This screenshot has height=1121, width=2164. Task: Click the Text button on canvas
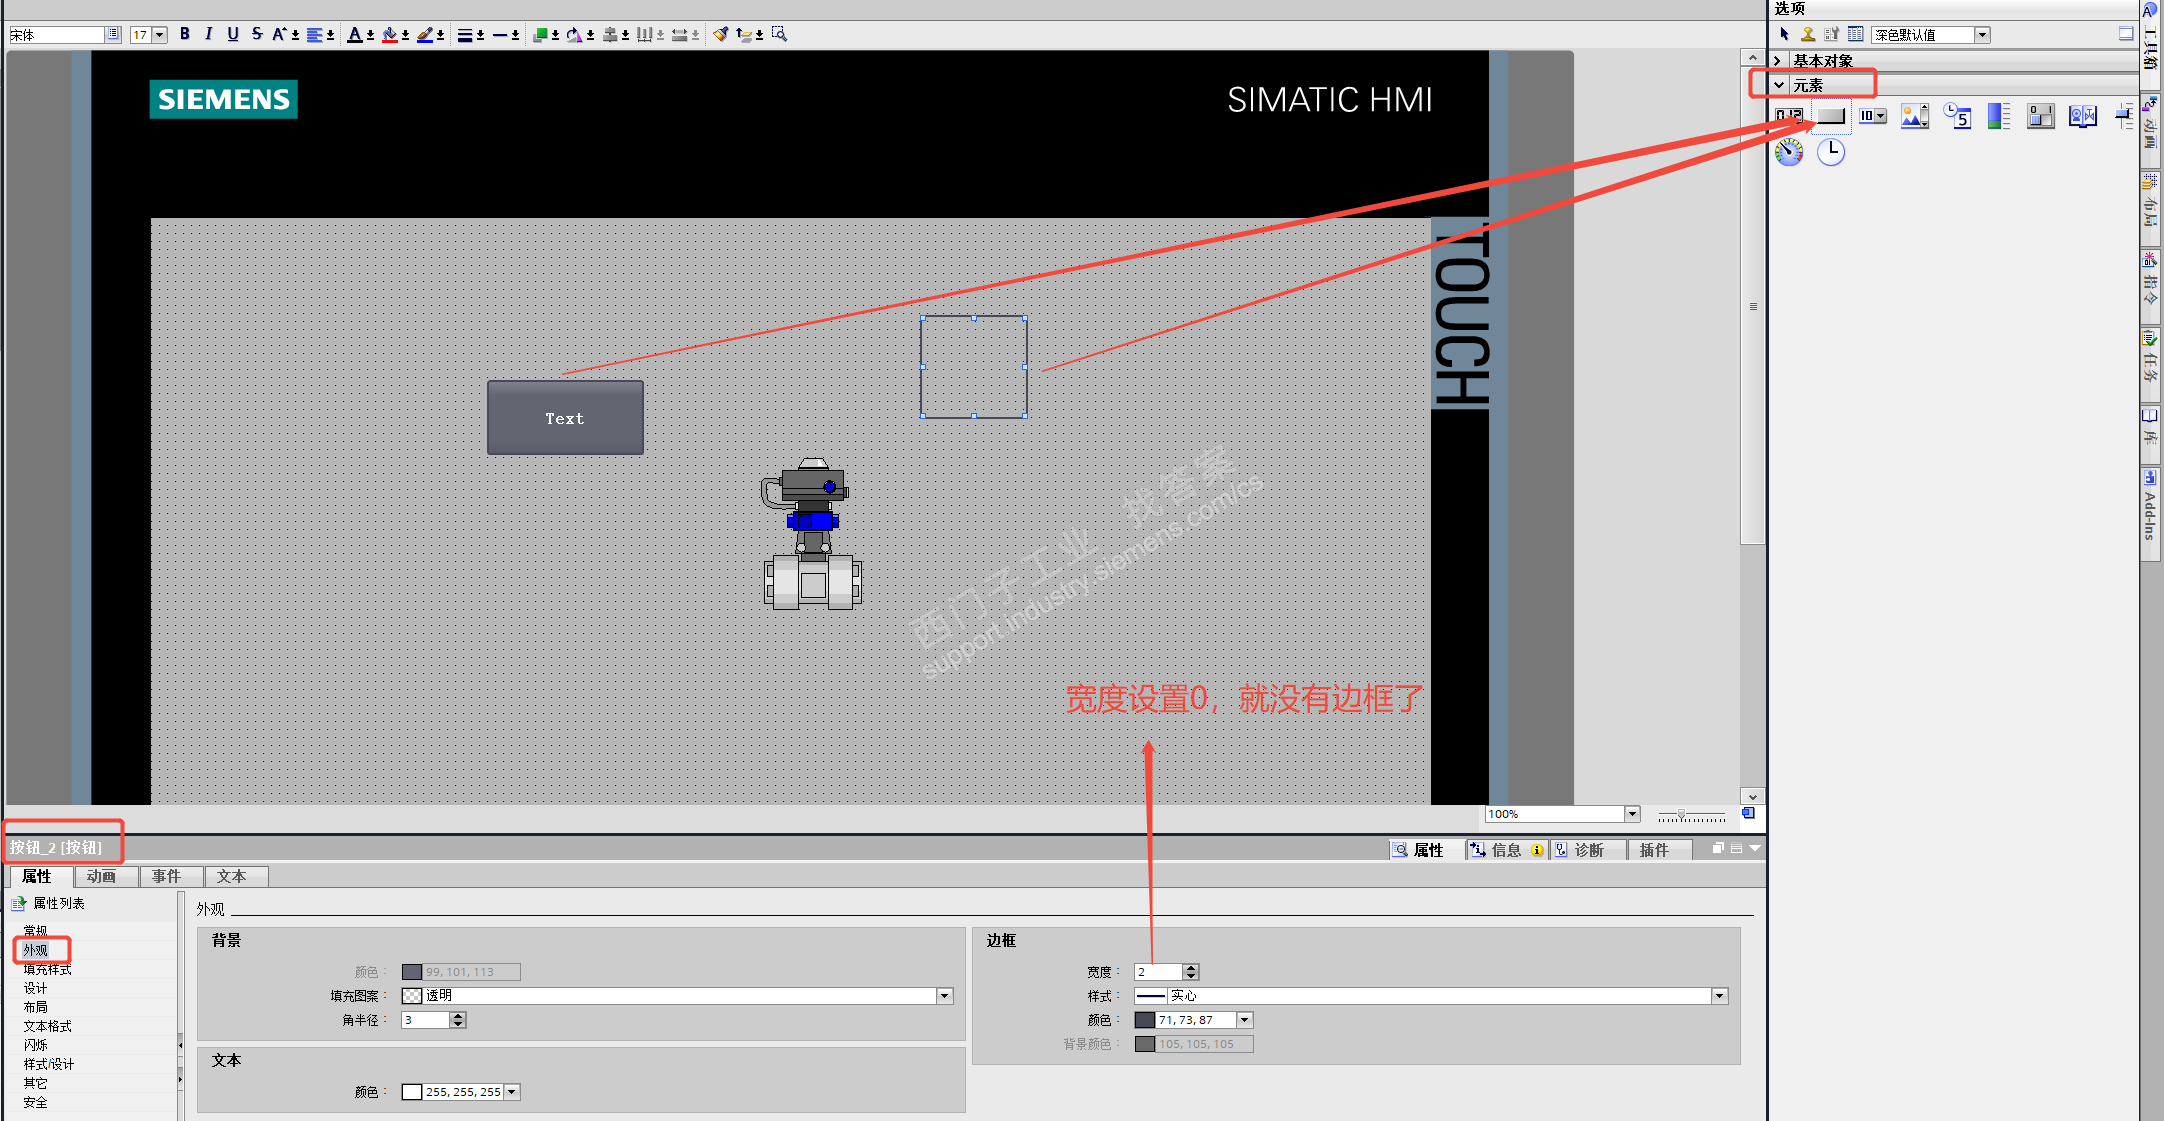click(x=565, y=418)
